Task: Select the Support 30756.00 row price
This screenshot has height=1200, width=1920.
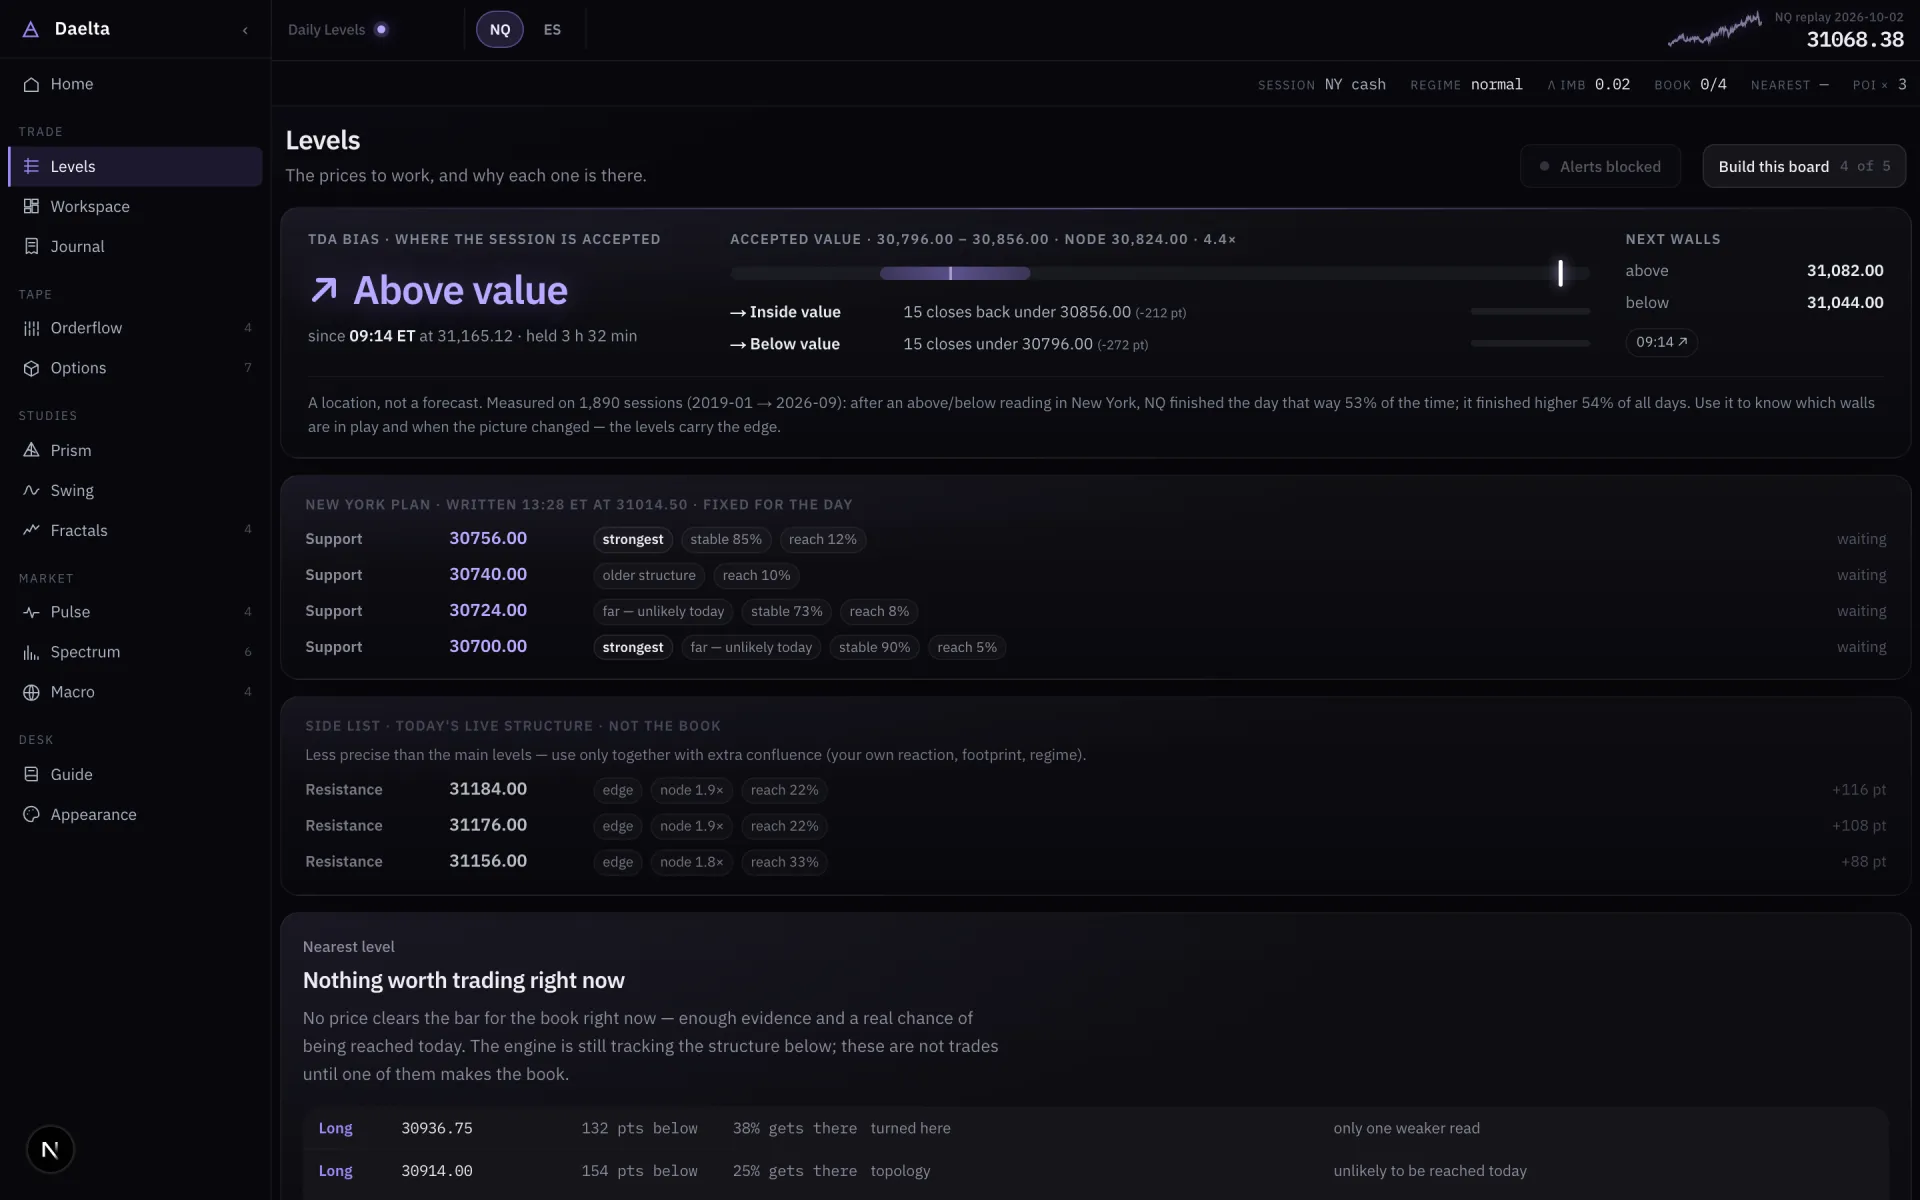Action: pyautogui.click(x=488, y=538)
